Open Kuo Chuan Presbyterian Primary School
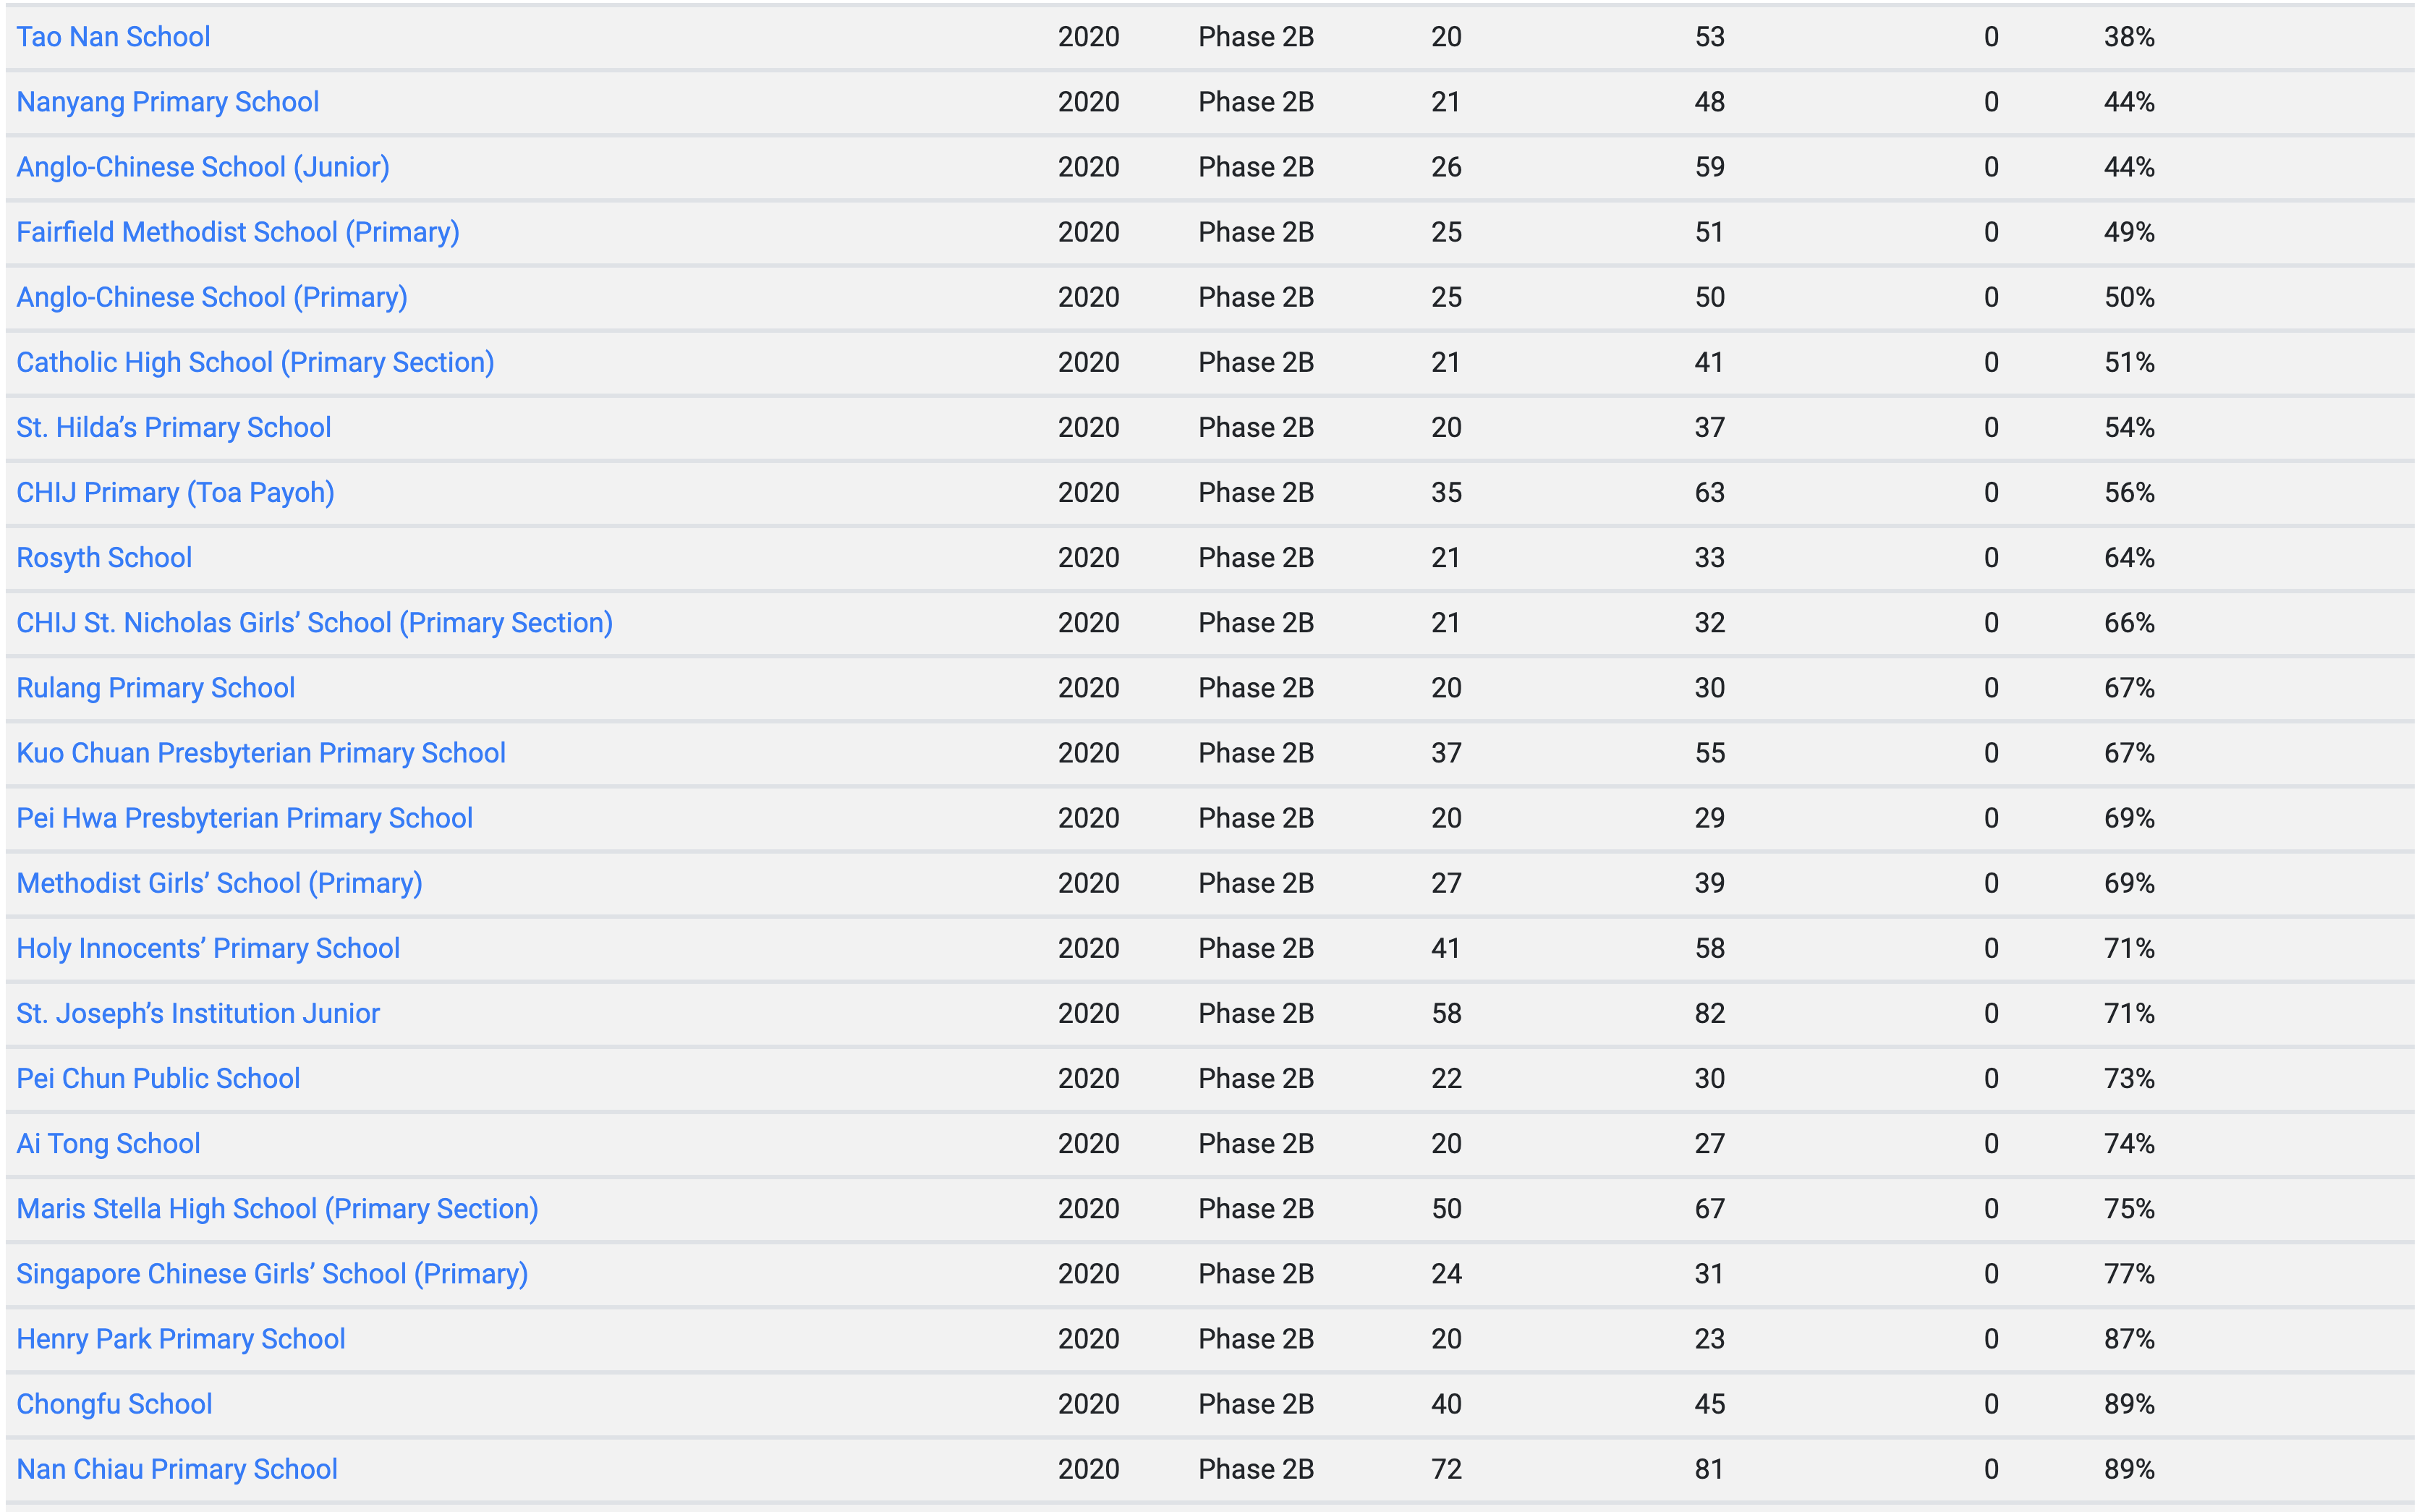This screenshot has width=2422, height=1512. pos(261,753)
